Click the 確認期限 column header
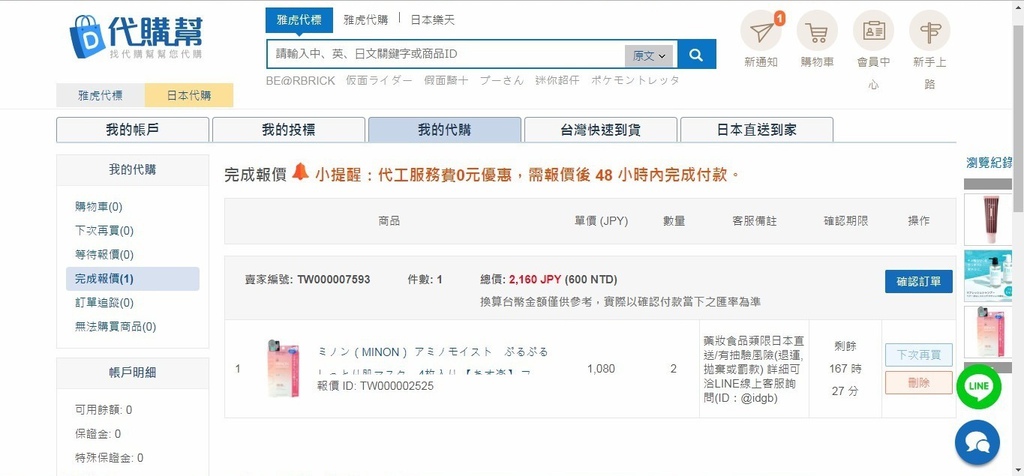Screen dimensions: 1024x476 click(x=846, y=221)
